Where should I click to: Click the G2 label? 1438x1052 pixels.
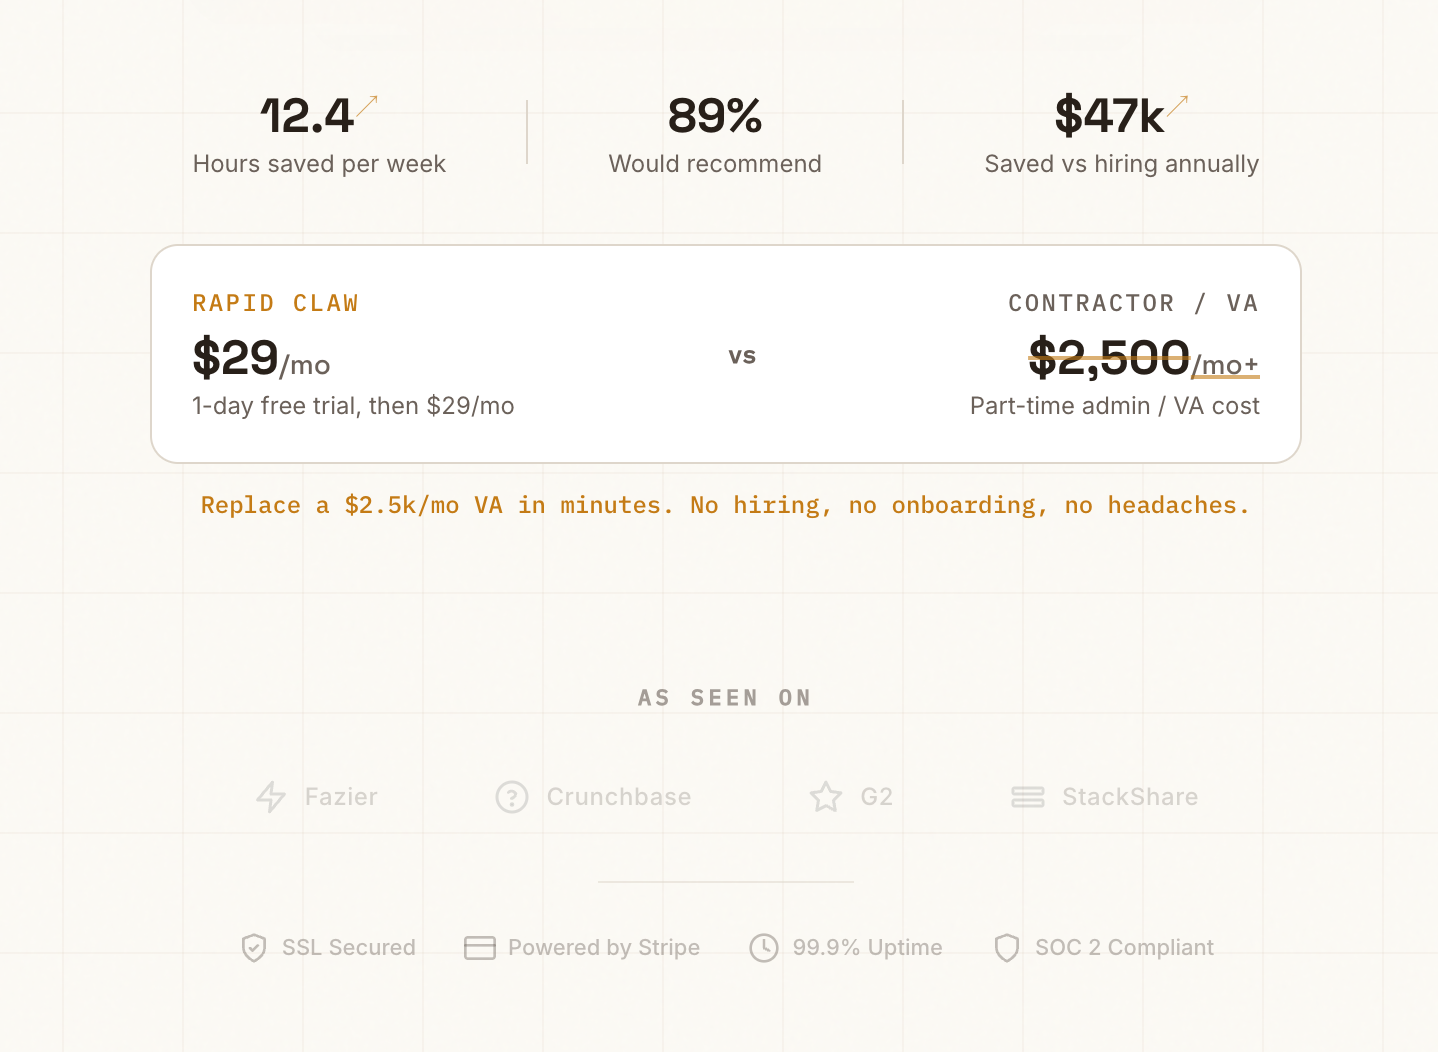[x=876, y=797]
